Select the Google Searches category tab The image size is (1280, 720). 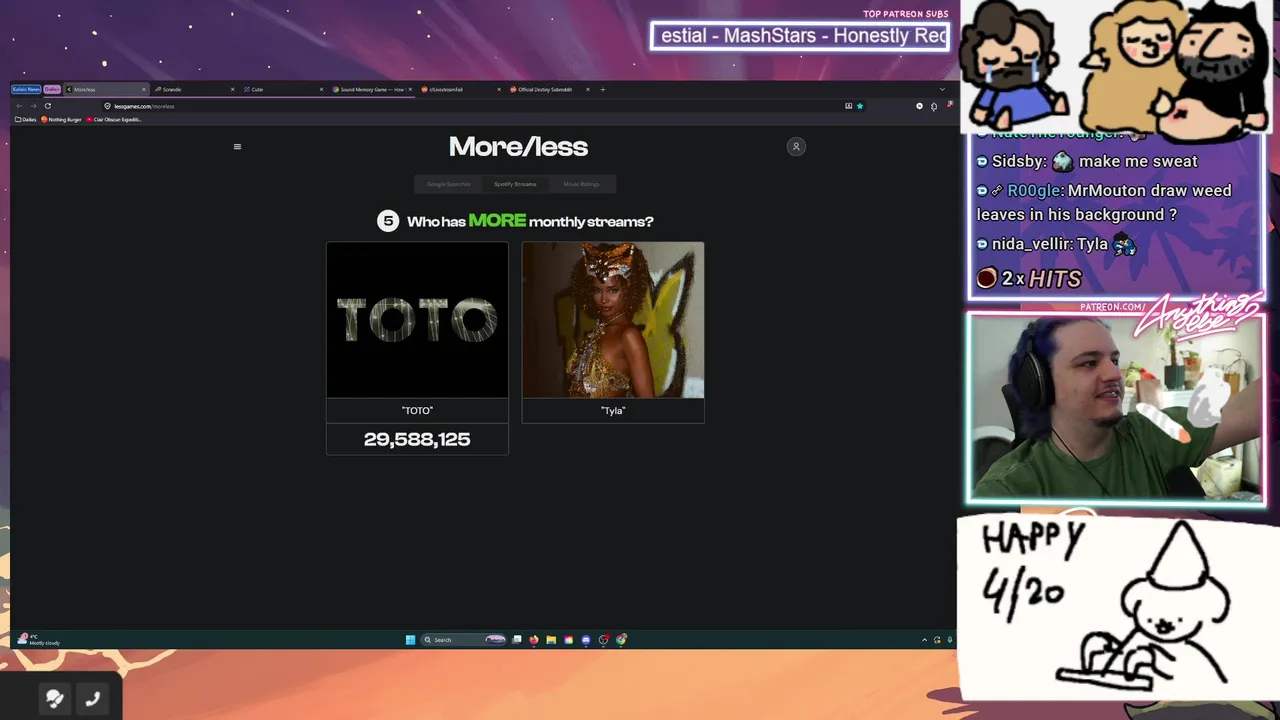coord(448,184)
